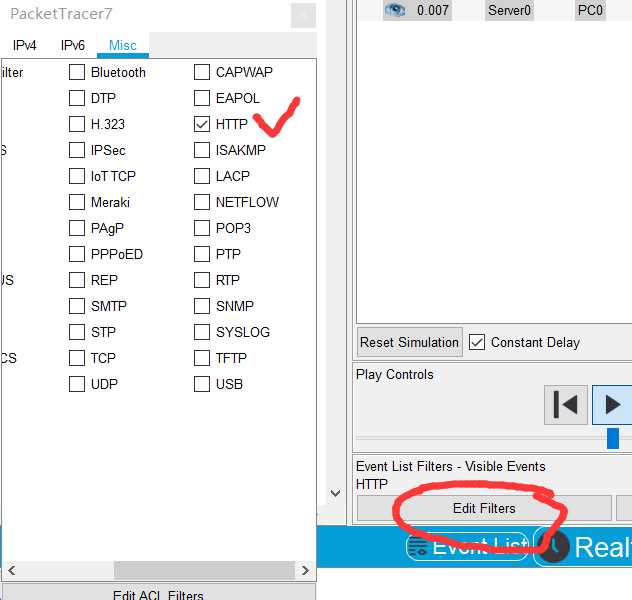Click the horizontal scrollbar thumb

[x=204, y=570]
